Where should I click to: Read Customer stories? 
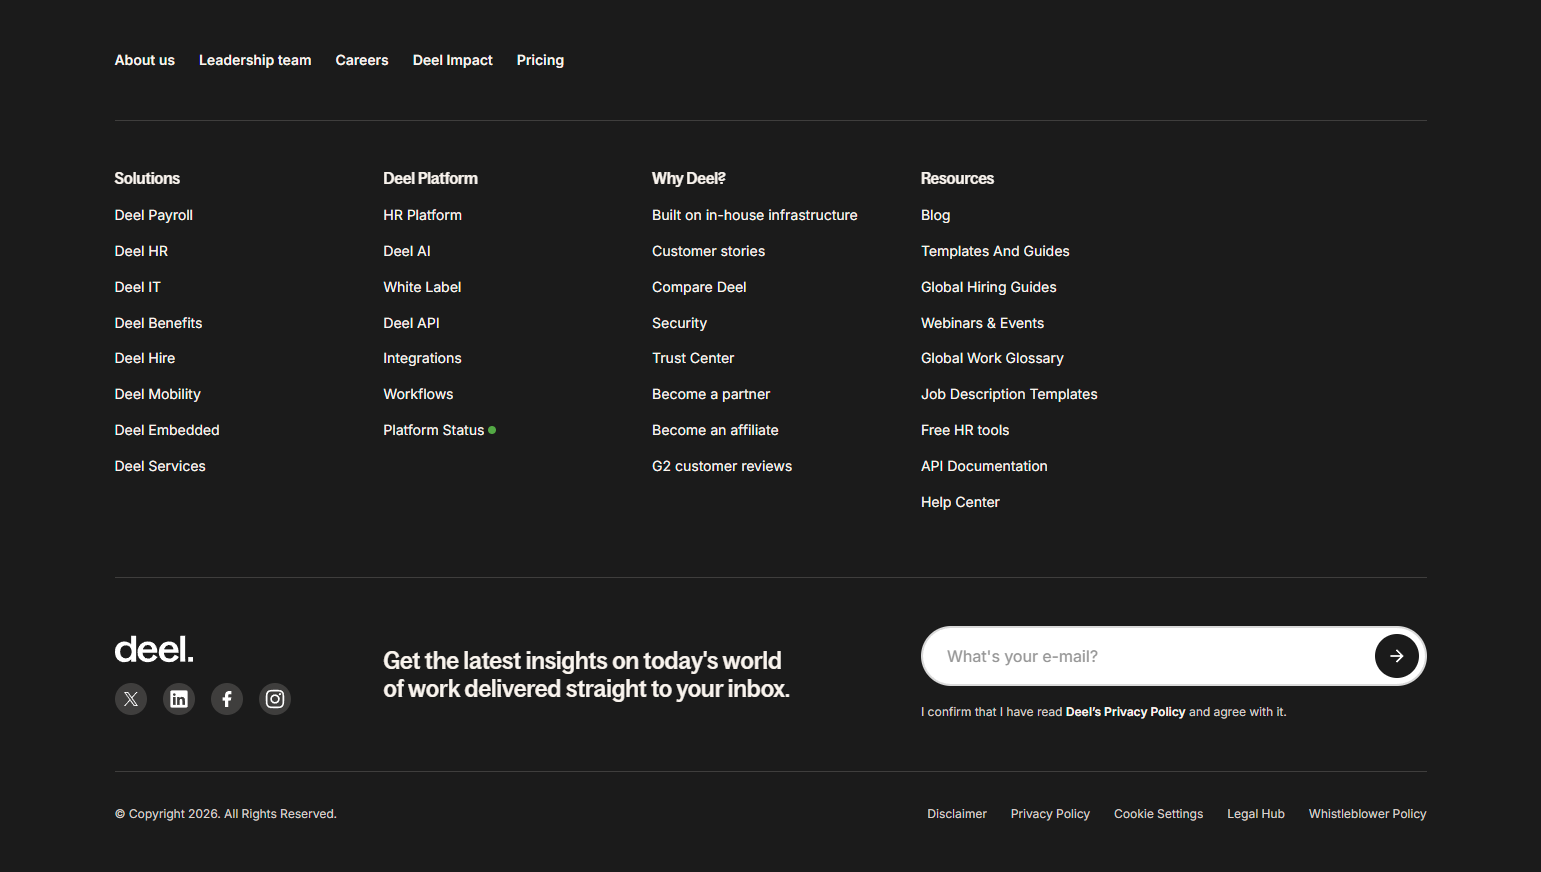[x=708, y=251]
